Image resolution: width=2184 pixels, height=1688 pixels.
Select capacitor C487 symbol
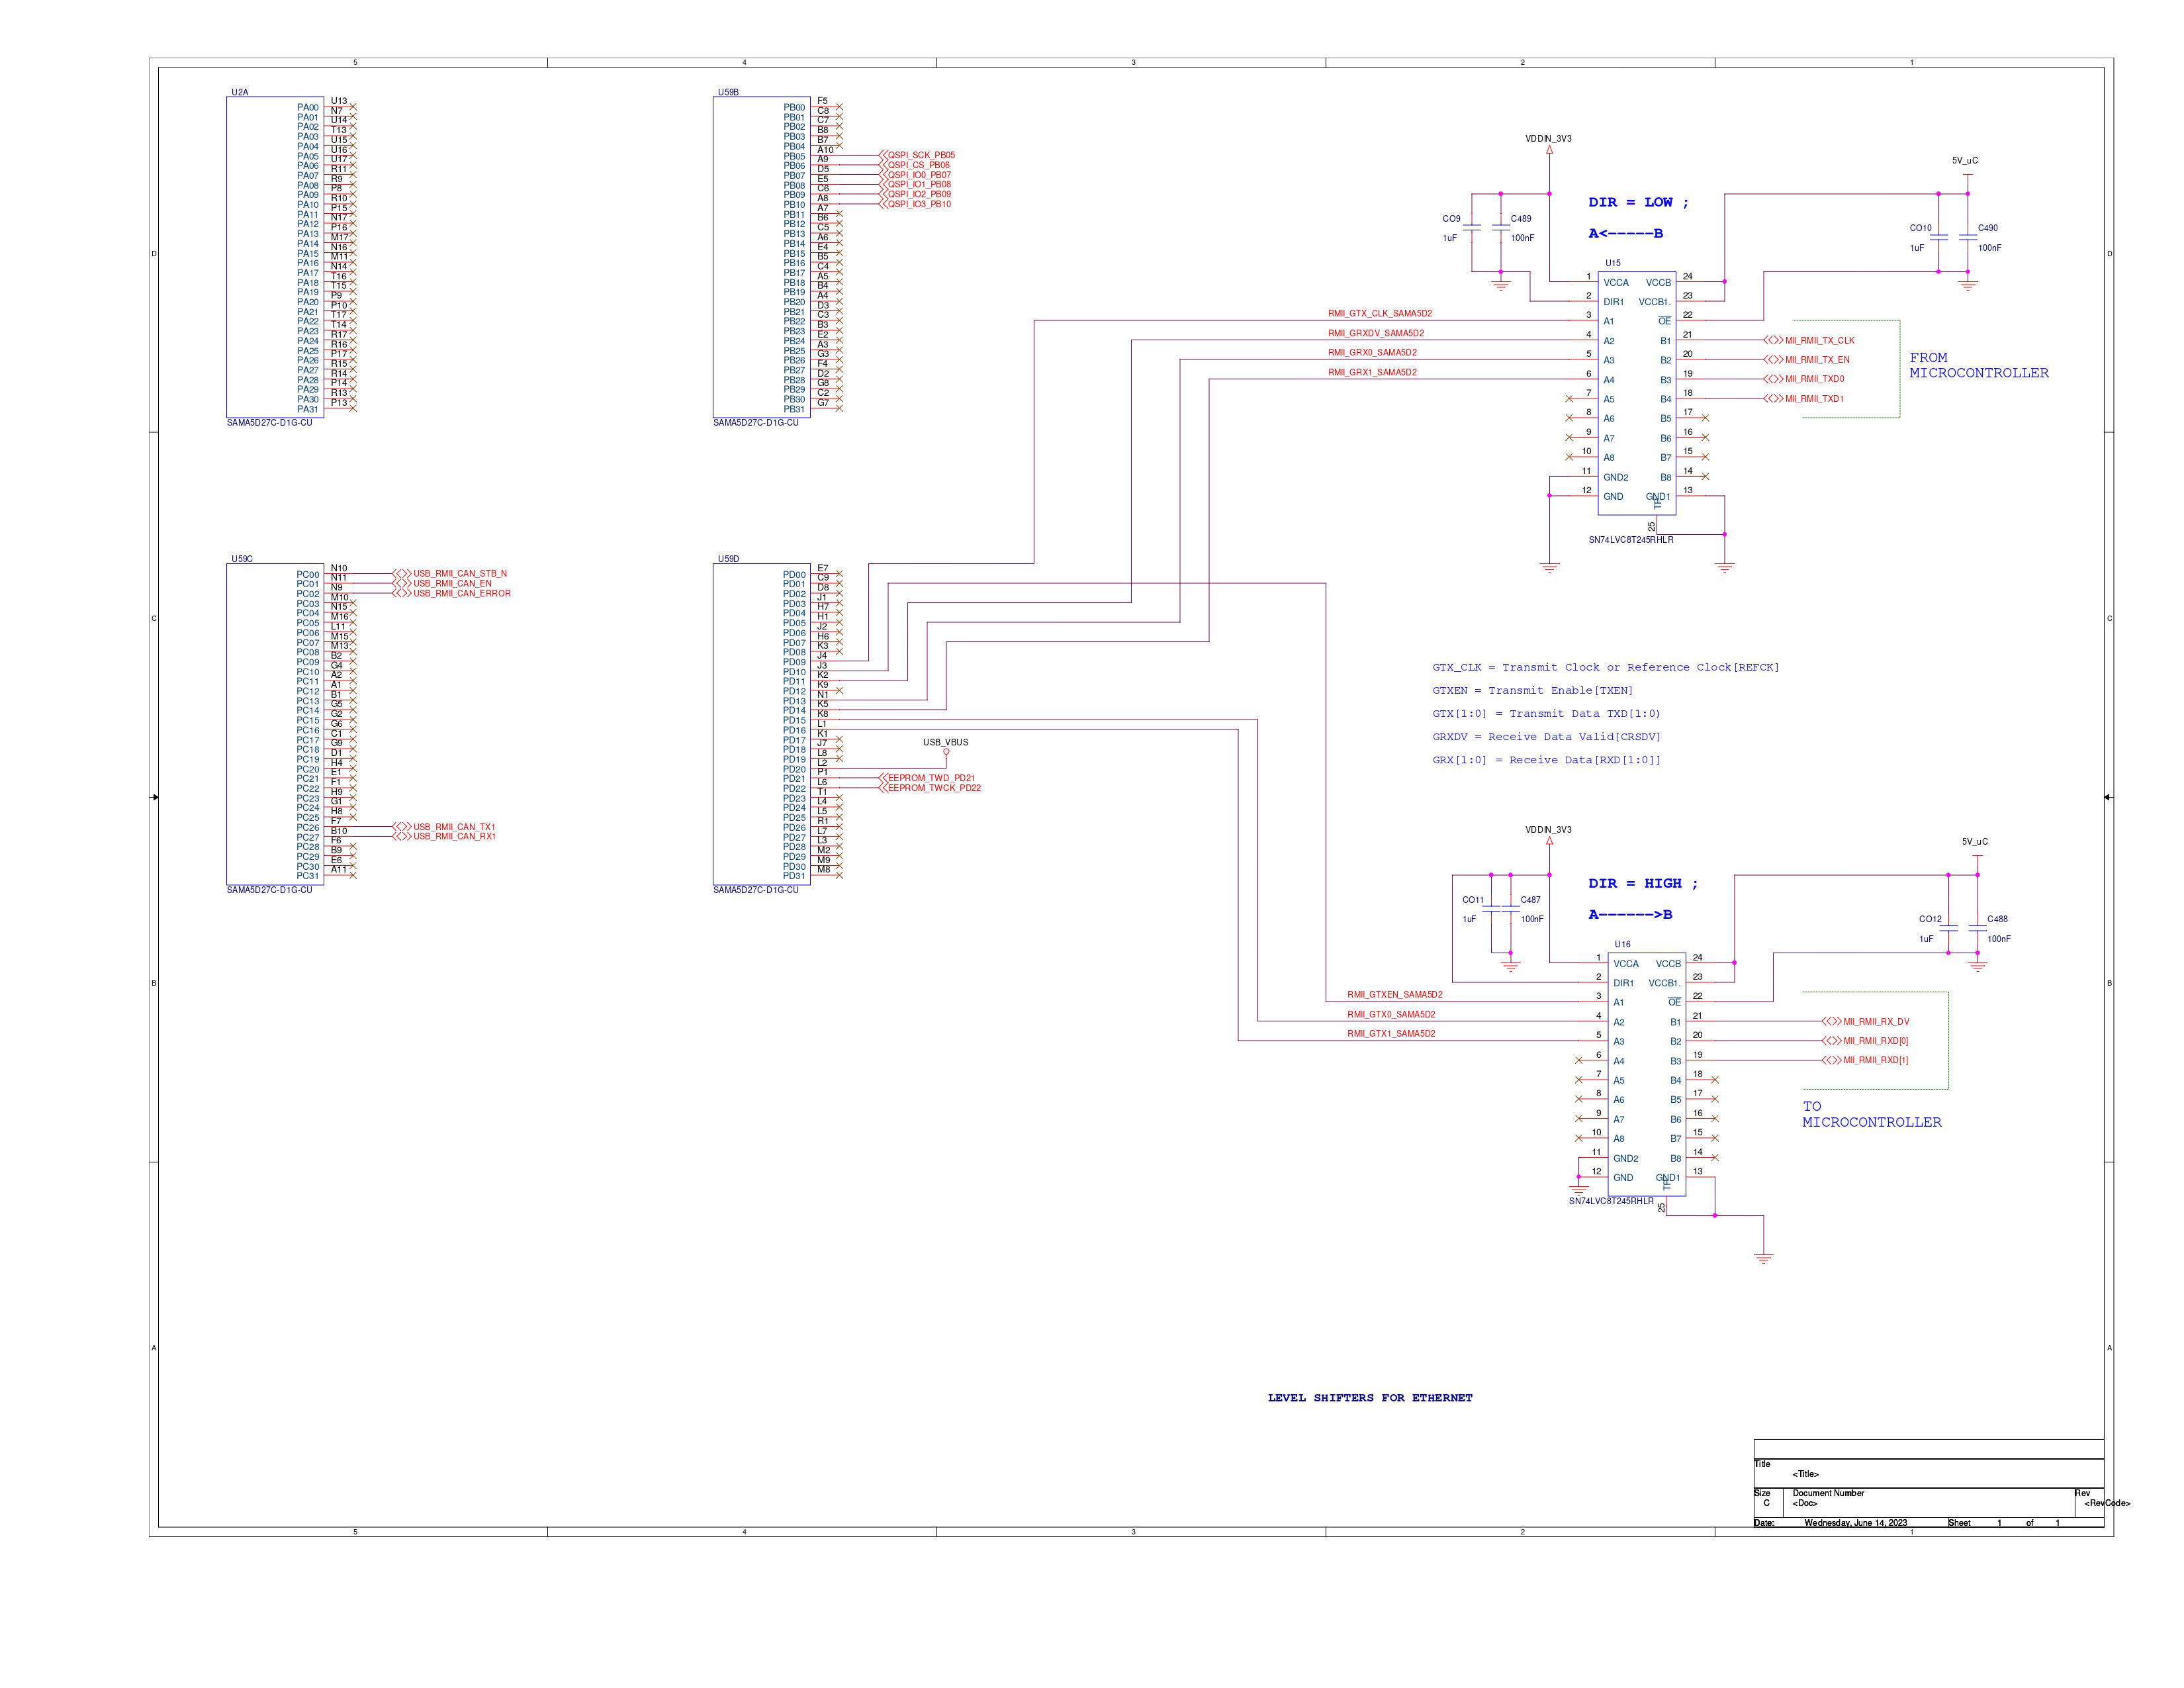1510,909
